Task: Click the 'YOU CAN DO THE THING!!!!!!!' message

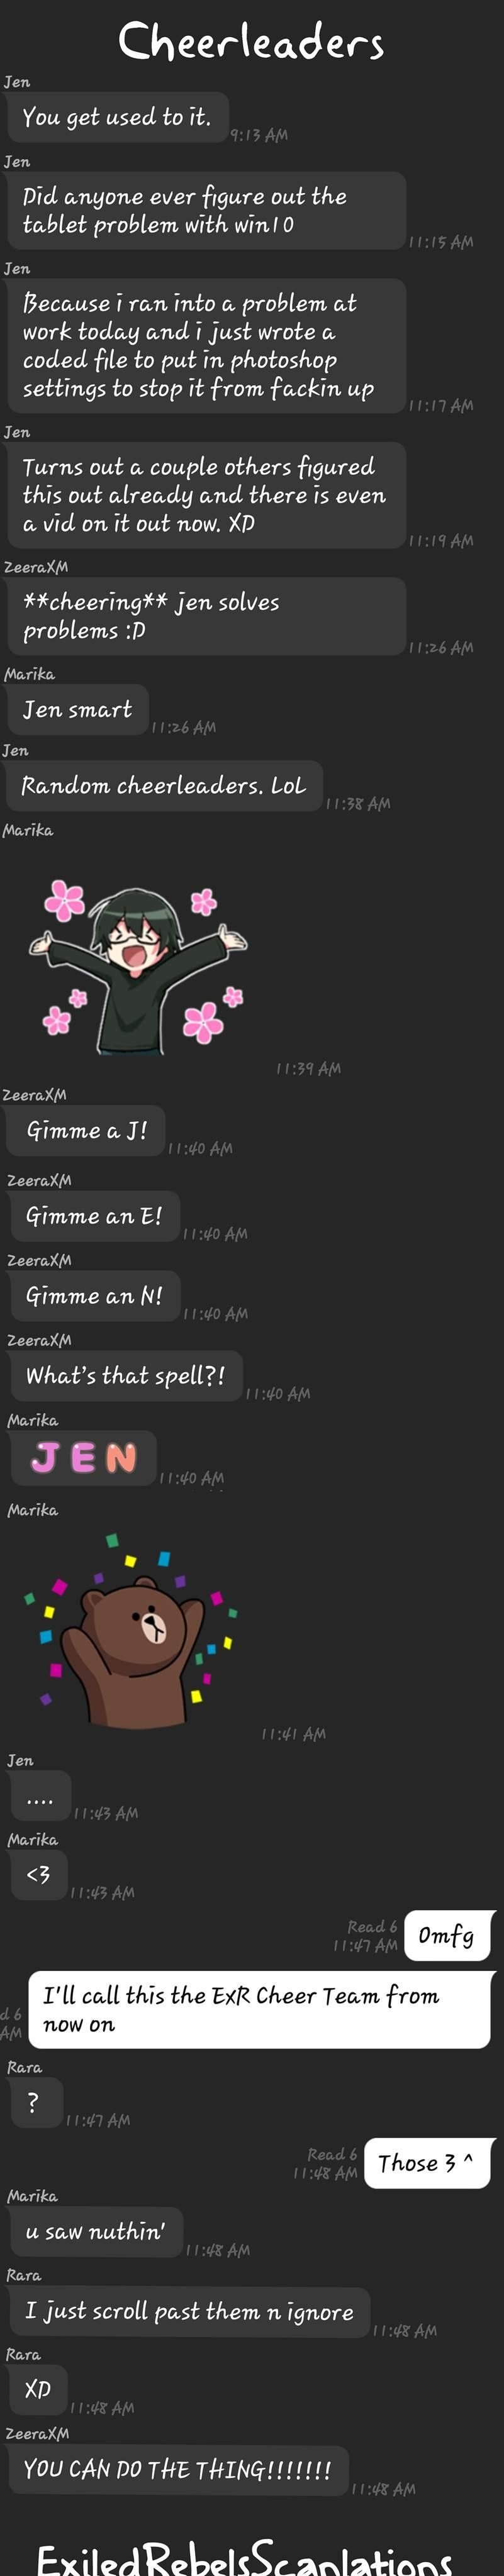Action: click(x=177, y=2470)
